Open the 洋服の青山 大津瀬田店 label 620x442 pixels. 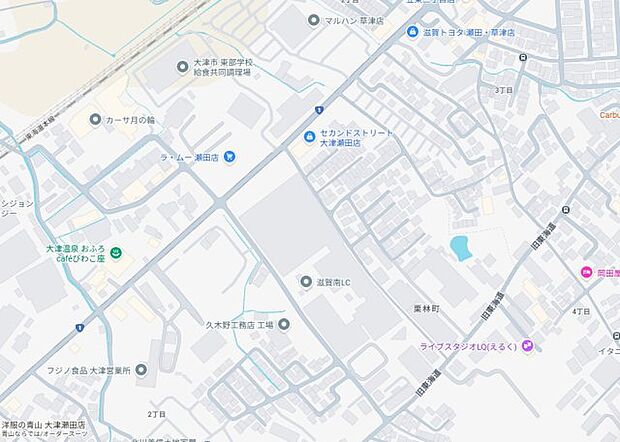coord(43,425)
